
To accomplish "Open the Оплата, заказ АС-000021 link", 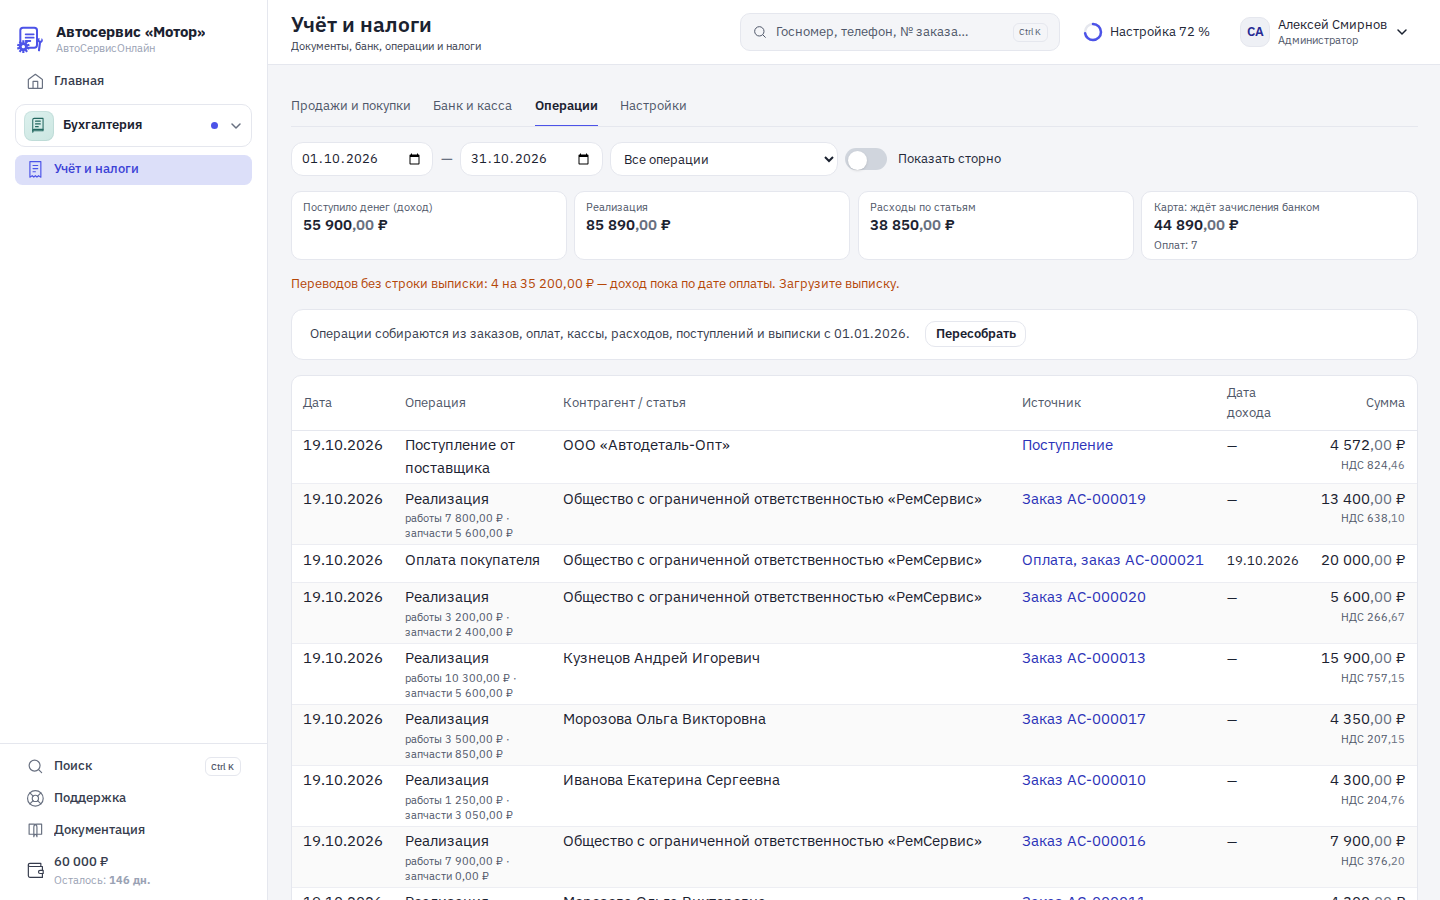I will click(x=1113, y=560).
